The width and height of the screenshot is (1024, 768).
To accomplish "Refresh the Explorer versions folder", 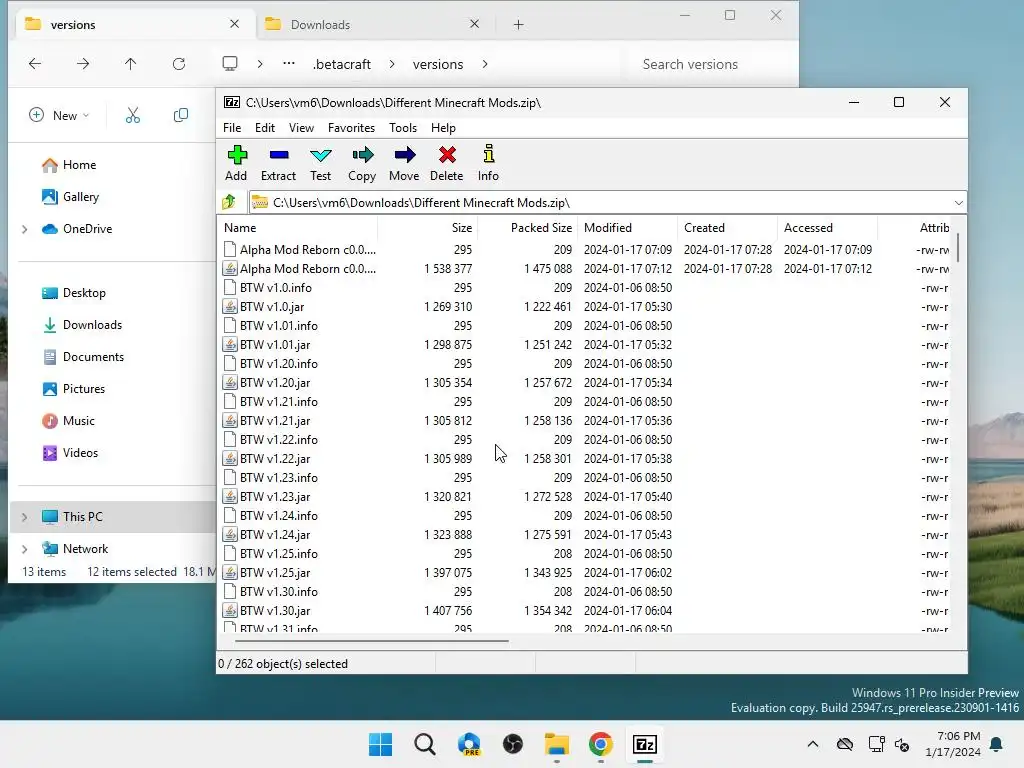I will (179, 63).
